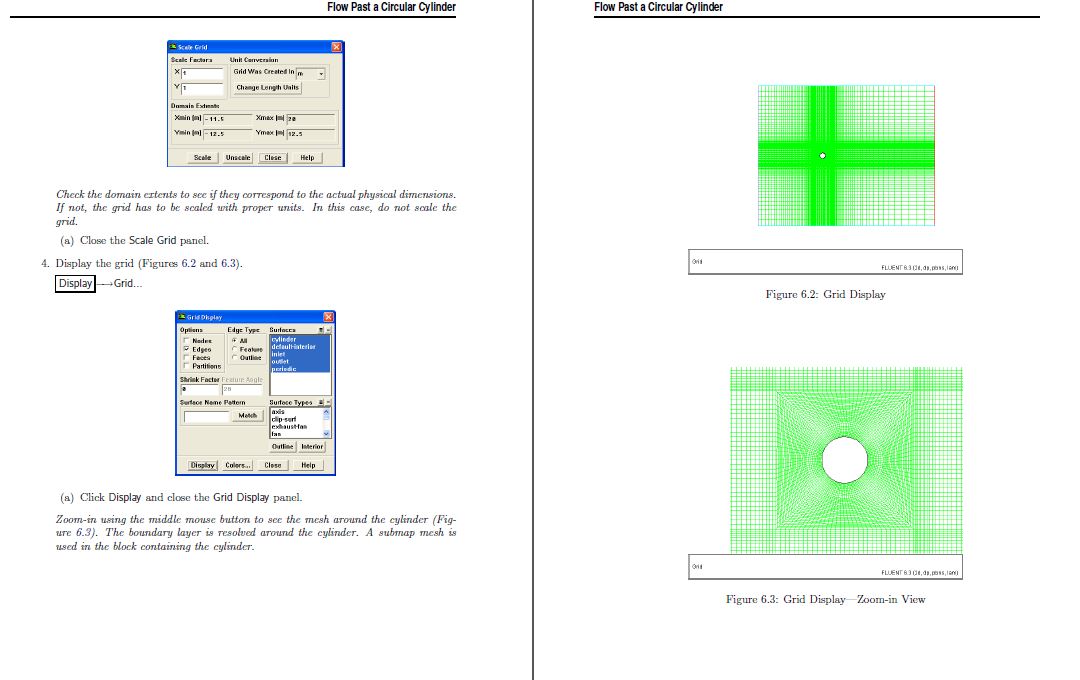Viewport: 1080px width, 680px height.
Task: Click deselect-all icon beside Surfaces list
Action: click(x=329, y=329)
